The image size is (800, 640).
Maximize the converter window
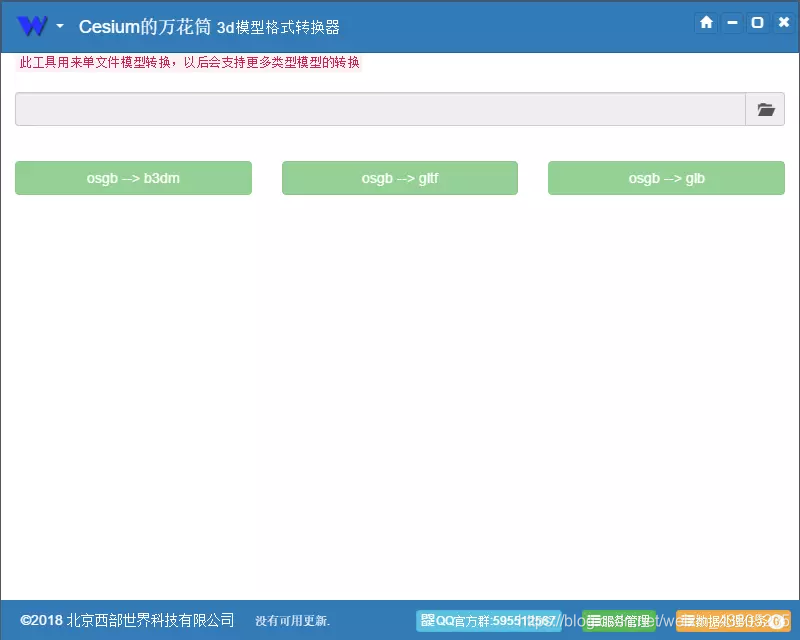(758, 23)
